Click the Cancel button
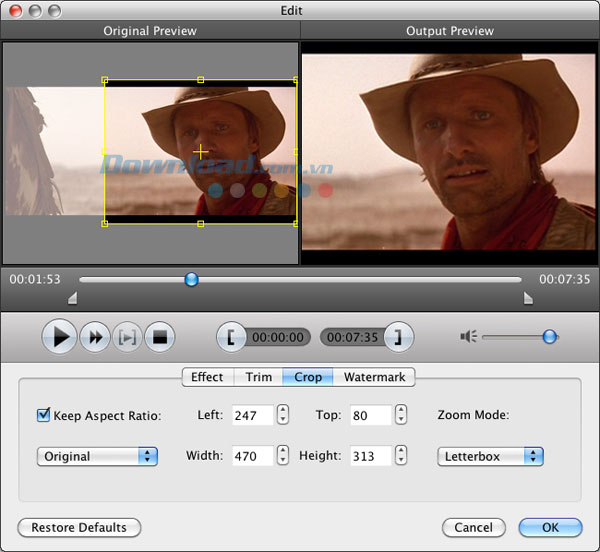Viewport: 600px width, 552px height. click(x=473, y=528)
